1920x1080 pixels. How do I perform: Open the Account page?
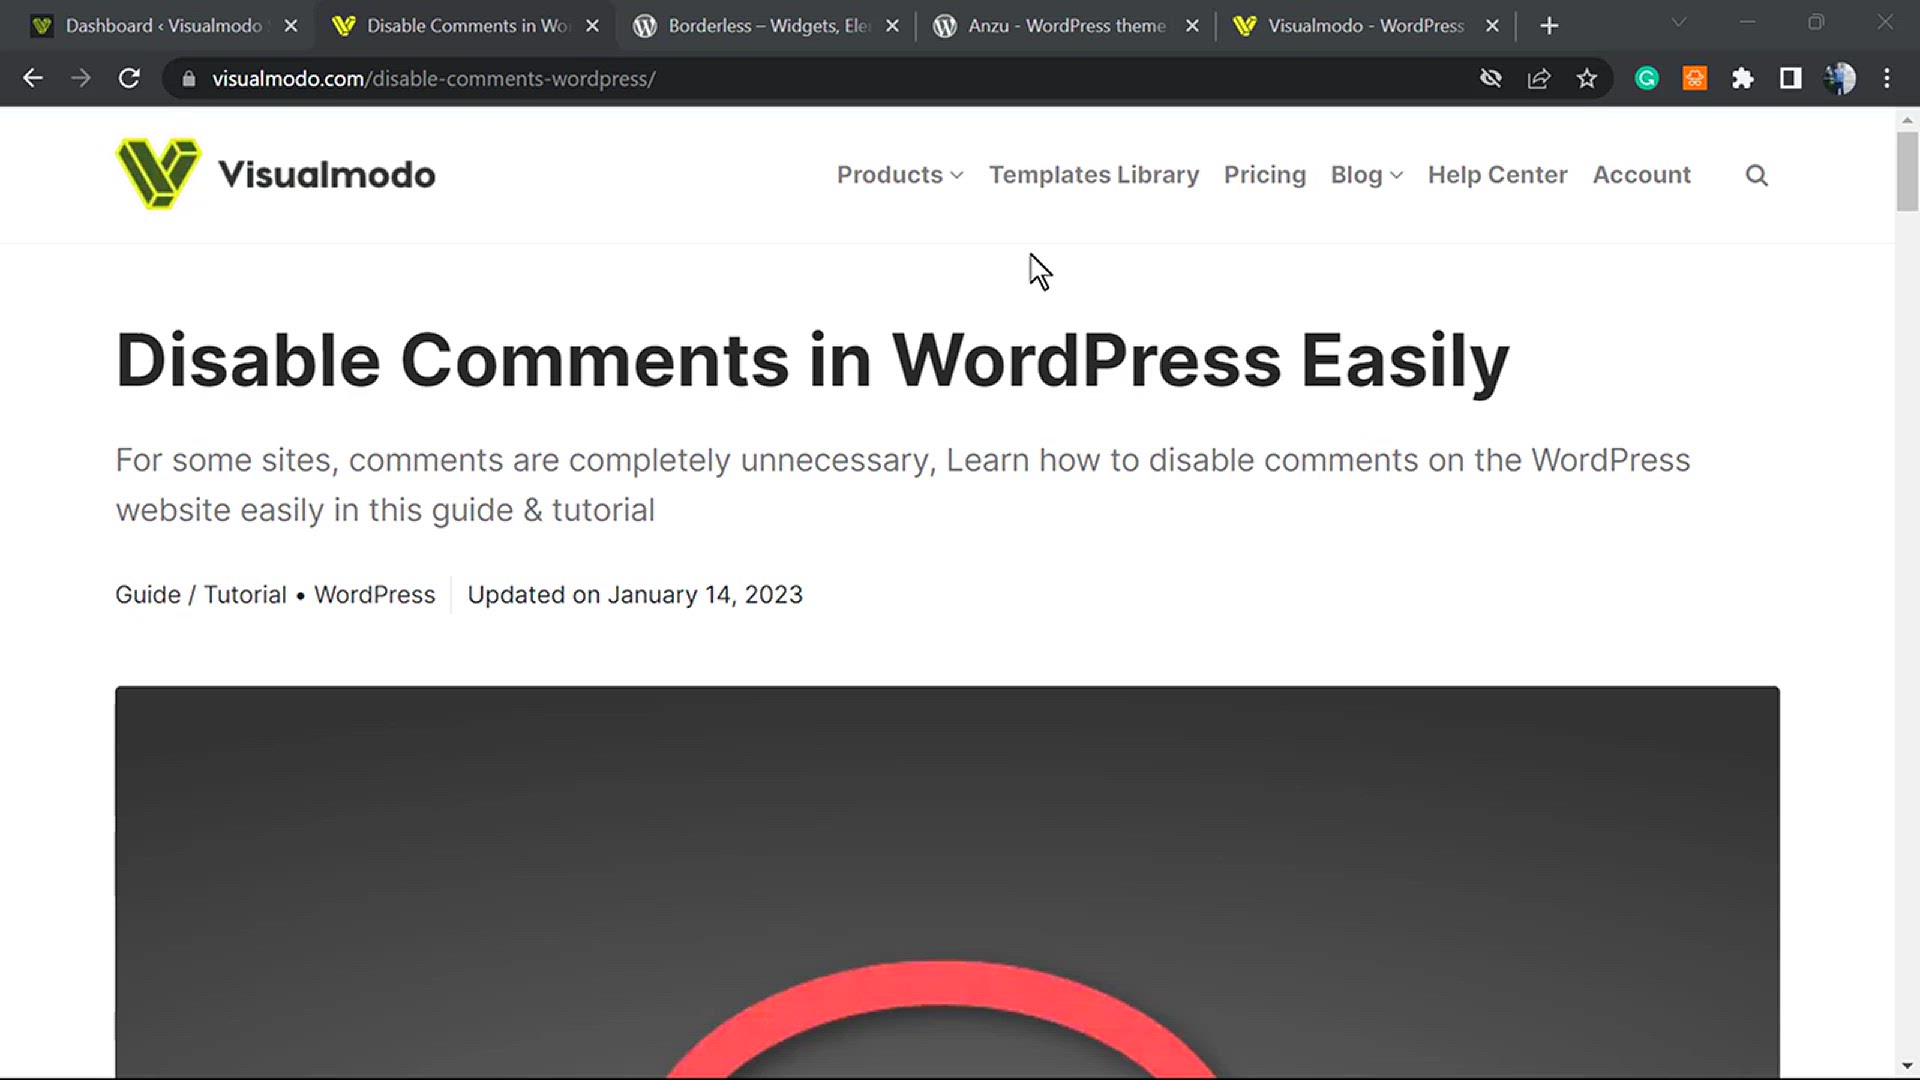point(1641,175)
